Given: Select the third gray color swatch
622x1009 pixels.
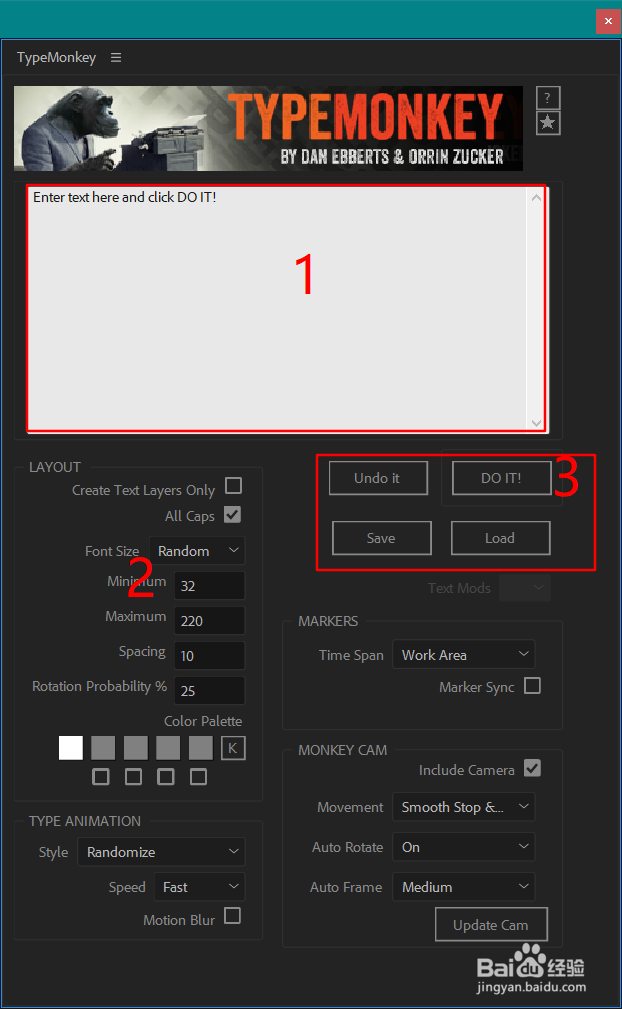Looking at the screenshot, I should [136, 748].
